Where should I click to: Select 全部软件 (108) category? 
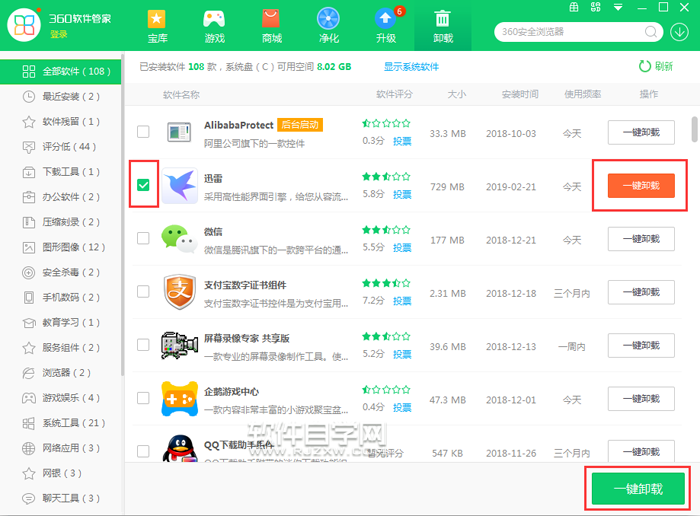(x=60, y=71)
